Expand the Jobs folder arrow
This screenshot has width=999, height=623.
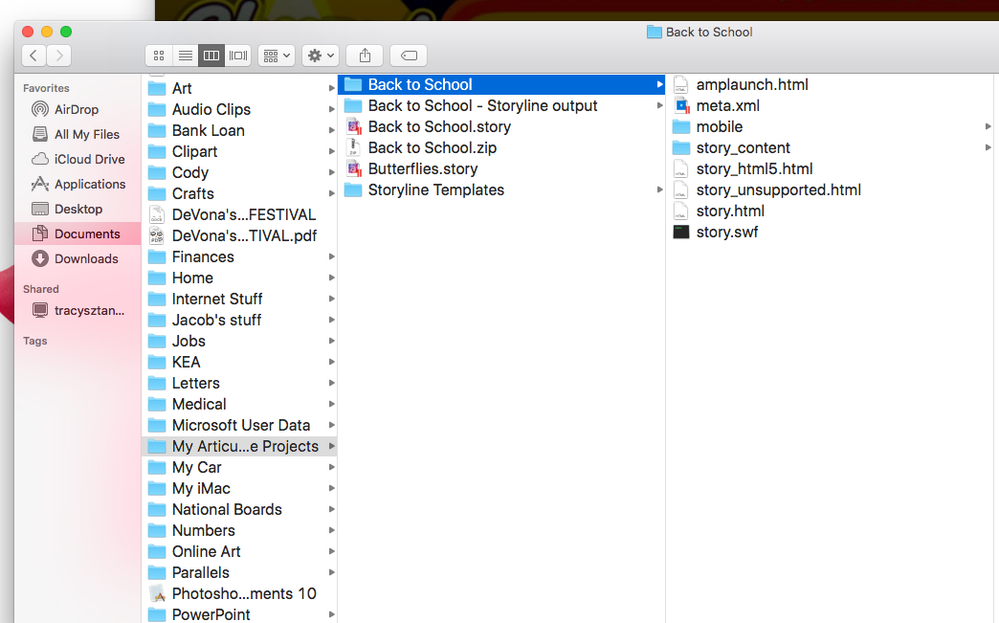pos(331,341)
